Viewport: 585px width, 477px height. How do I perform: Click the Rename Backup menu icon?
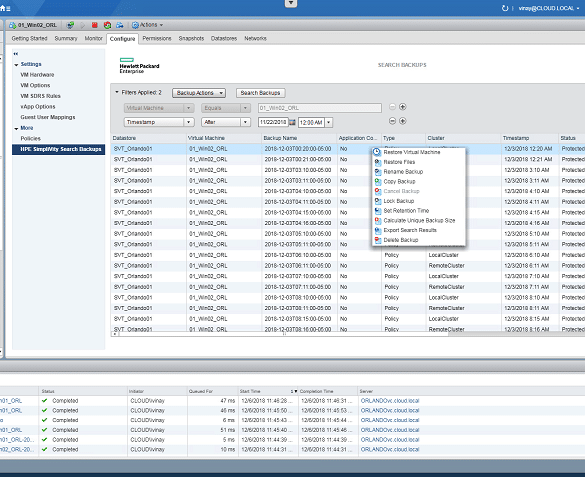(378, 172)
